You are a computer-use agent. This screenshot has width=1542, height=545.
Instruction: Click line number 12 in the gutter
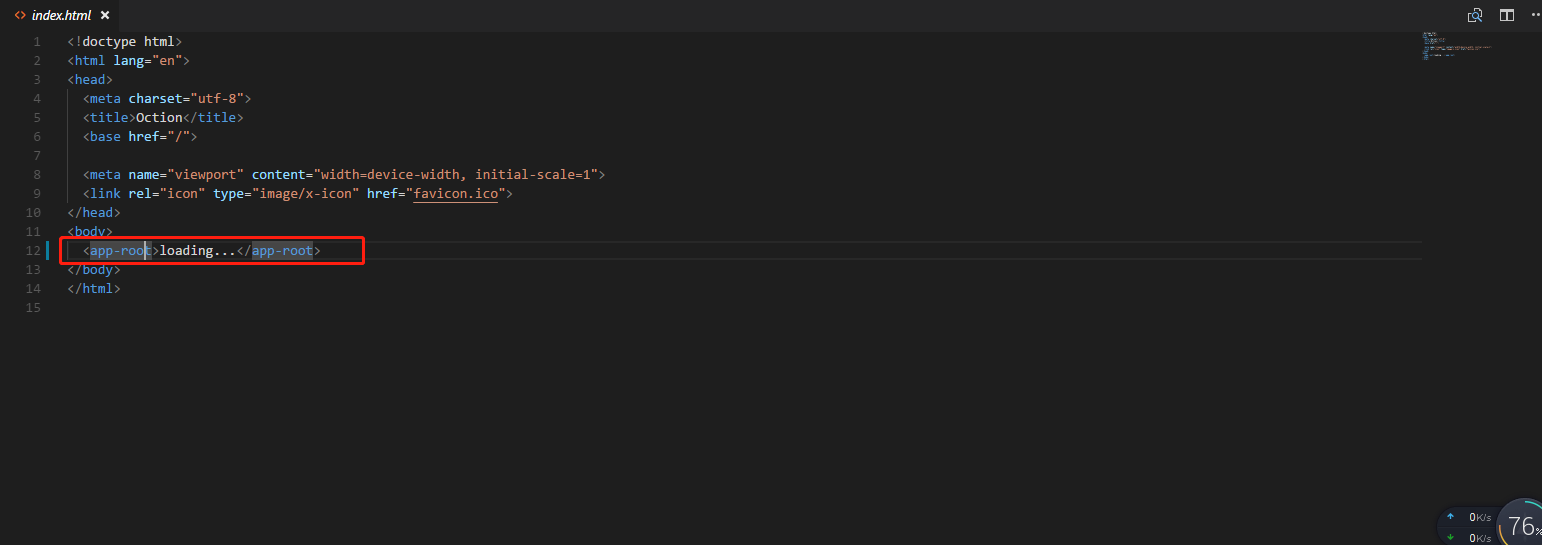tap(34, 251)
